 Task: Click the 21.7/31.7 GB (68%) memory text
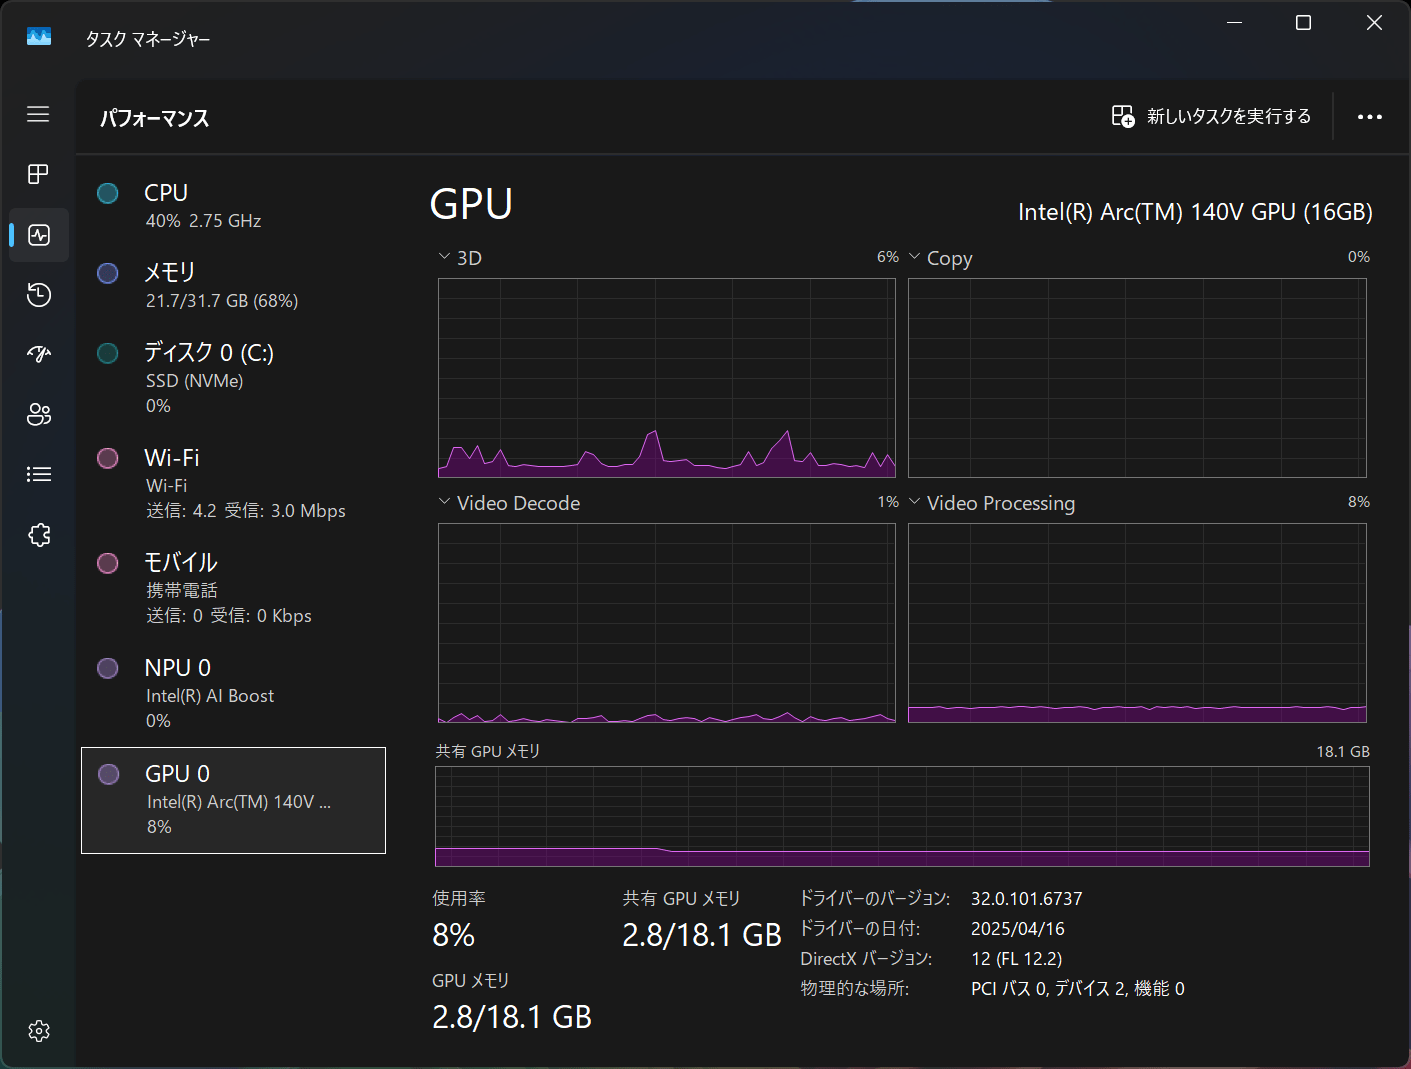coord(222,301)
